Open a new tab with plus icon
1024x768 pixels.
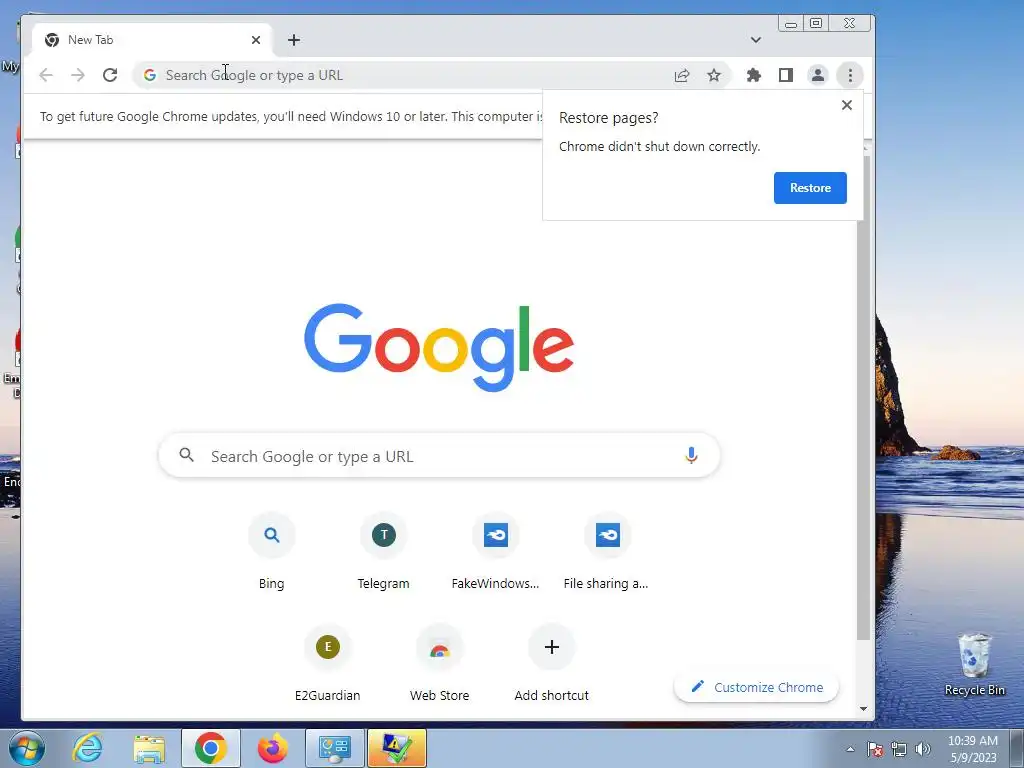click(x=294, y=40)
